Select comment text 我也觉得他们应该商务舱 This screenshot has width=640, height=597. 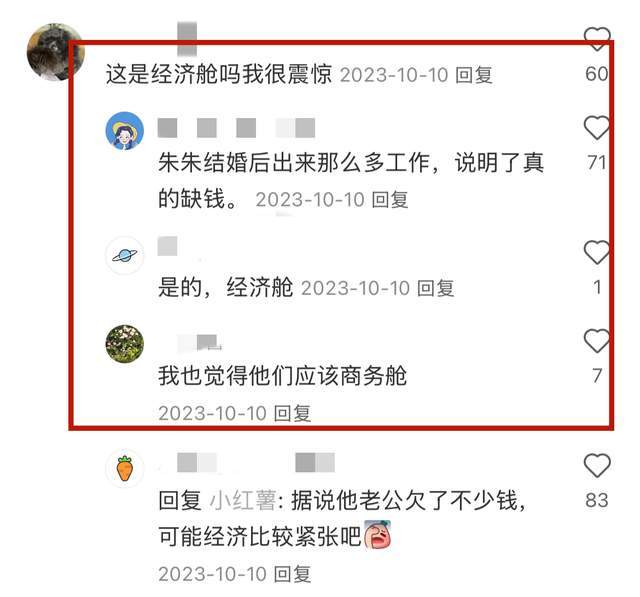coord(282,376)
